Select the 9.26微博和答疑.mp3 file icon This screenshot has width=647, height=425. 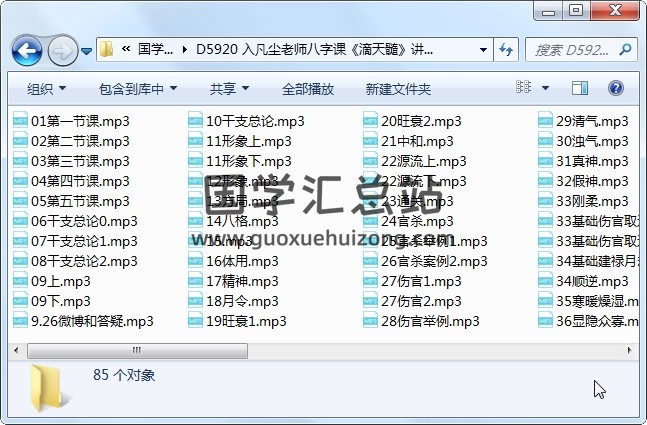20,321
